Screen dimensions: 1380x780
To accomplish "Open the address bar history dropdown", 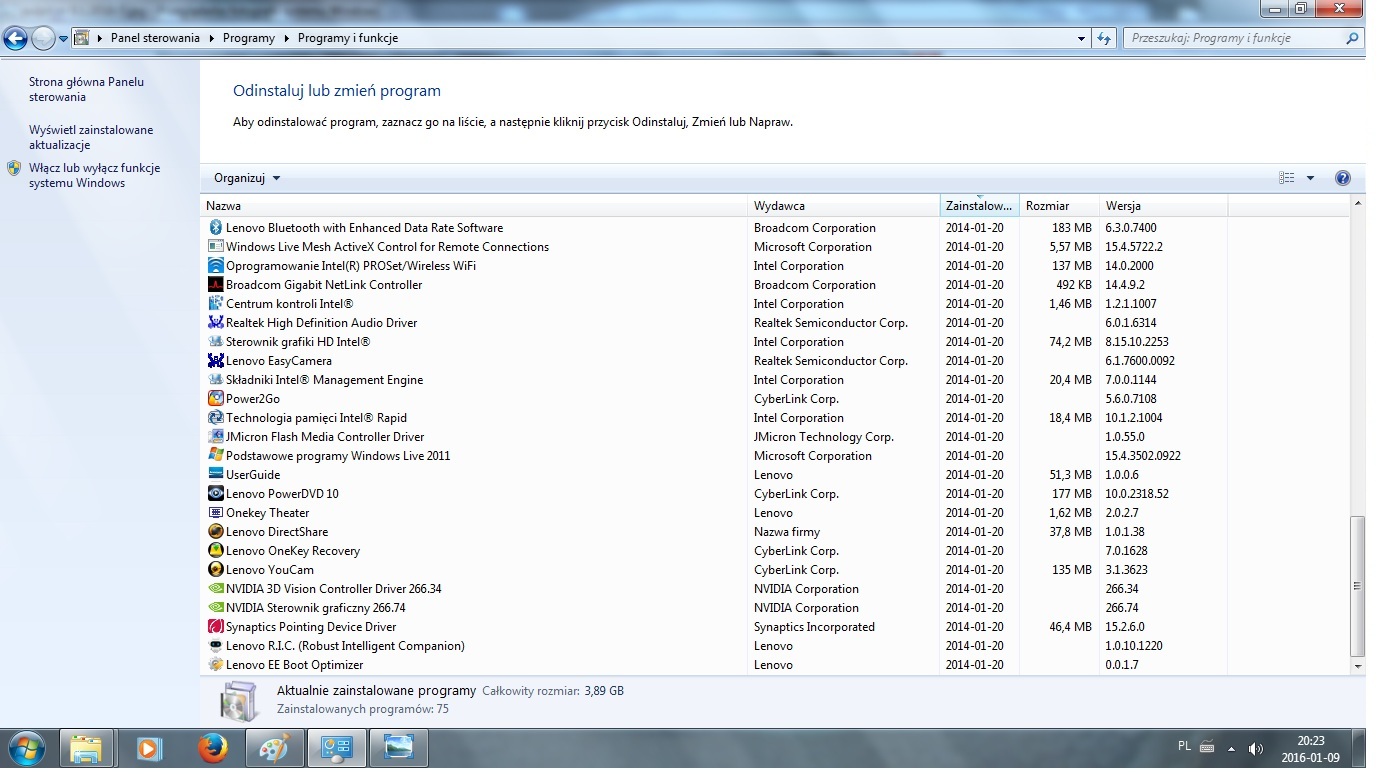I will [x=1082, y=39].
